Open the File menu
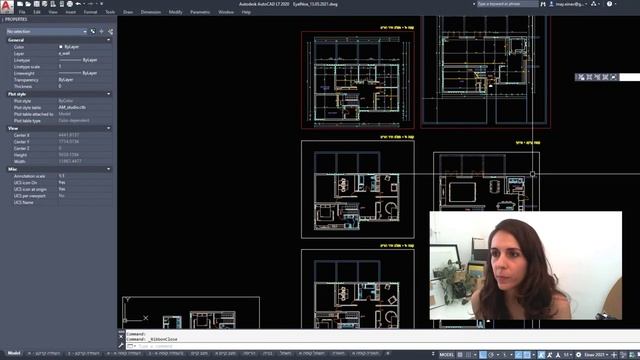The width and height of the screenshot is (640, 360). click(x=22, y=12)
